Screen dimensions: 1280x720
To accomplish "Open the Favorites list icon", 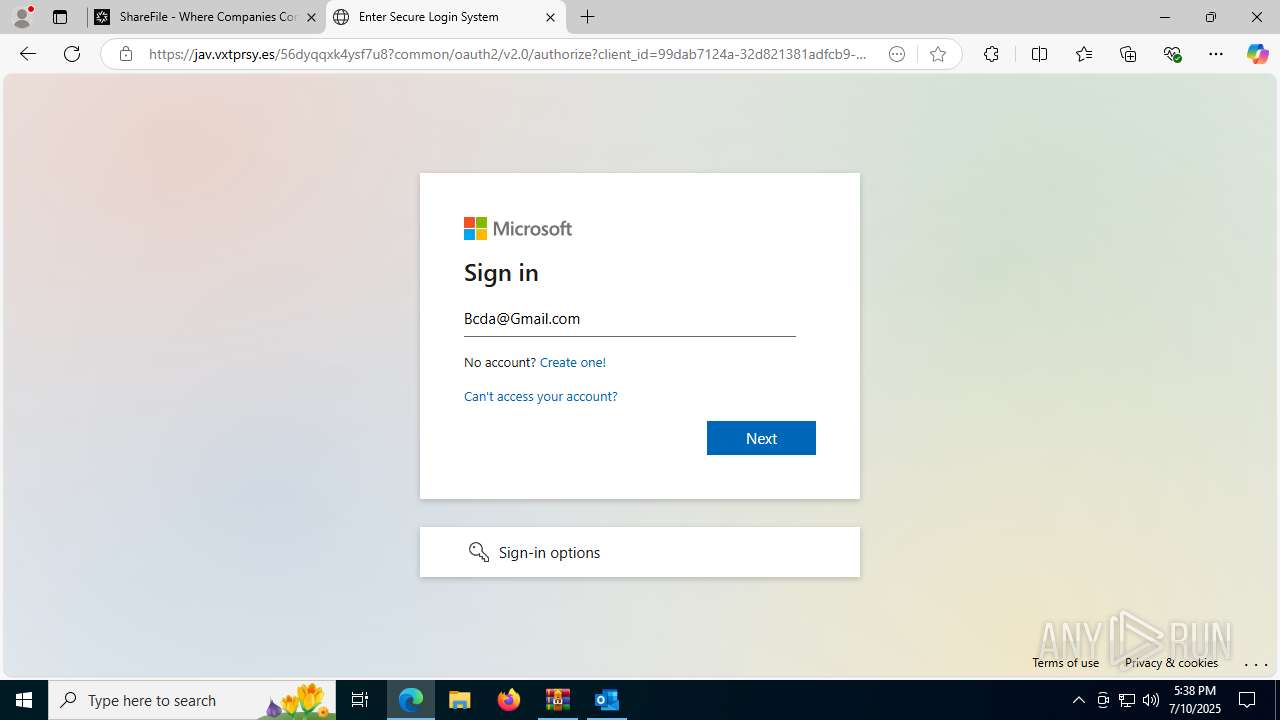I will coord(1084,54).
